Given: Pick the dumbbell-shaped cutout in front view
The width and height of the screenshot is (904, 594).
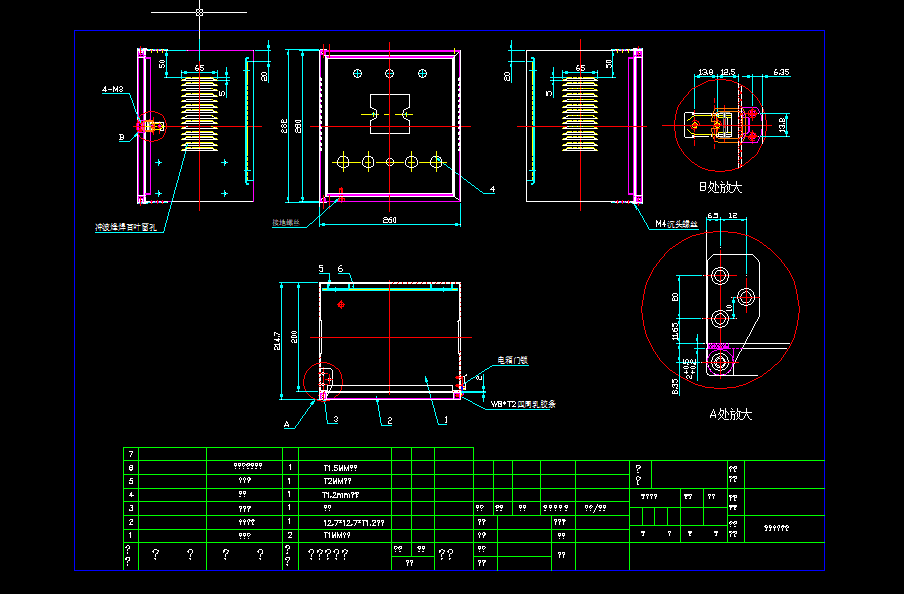Looking at the screenshot, I should click(390, 114).
